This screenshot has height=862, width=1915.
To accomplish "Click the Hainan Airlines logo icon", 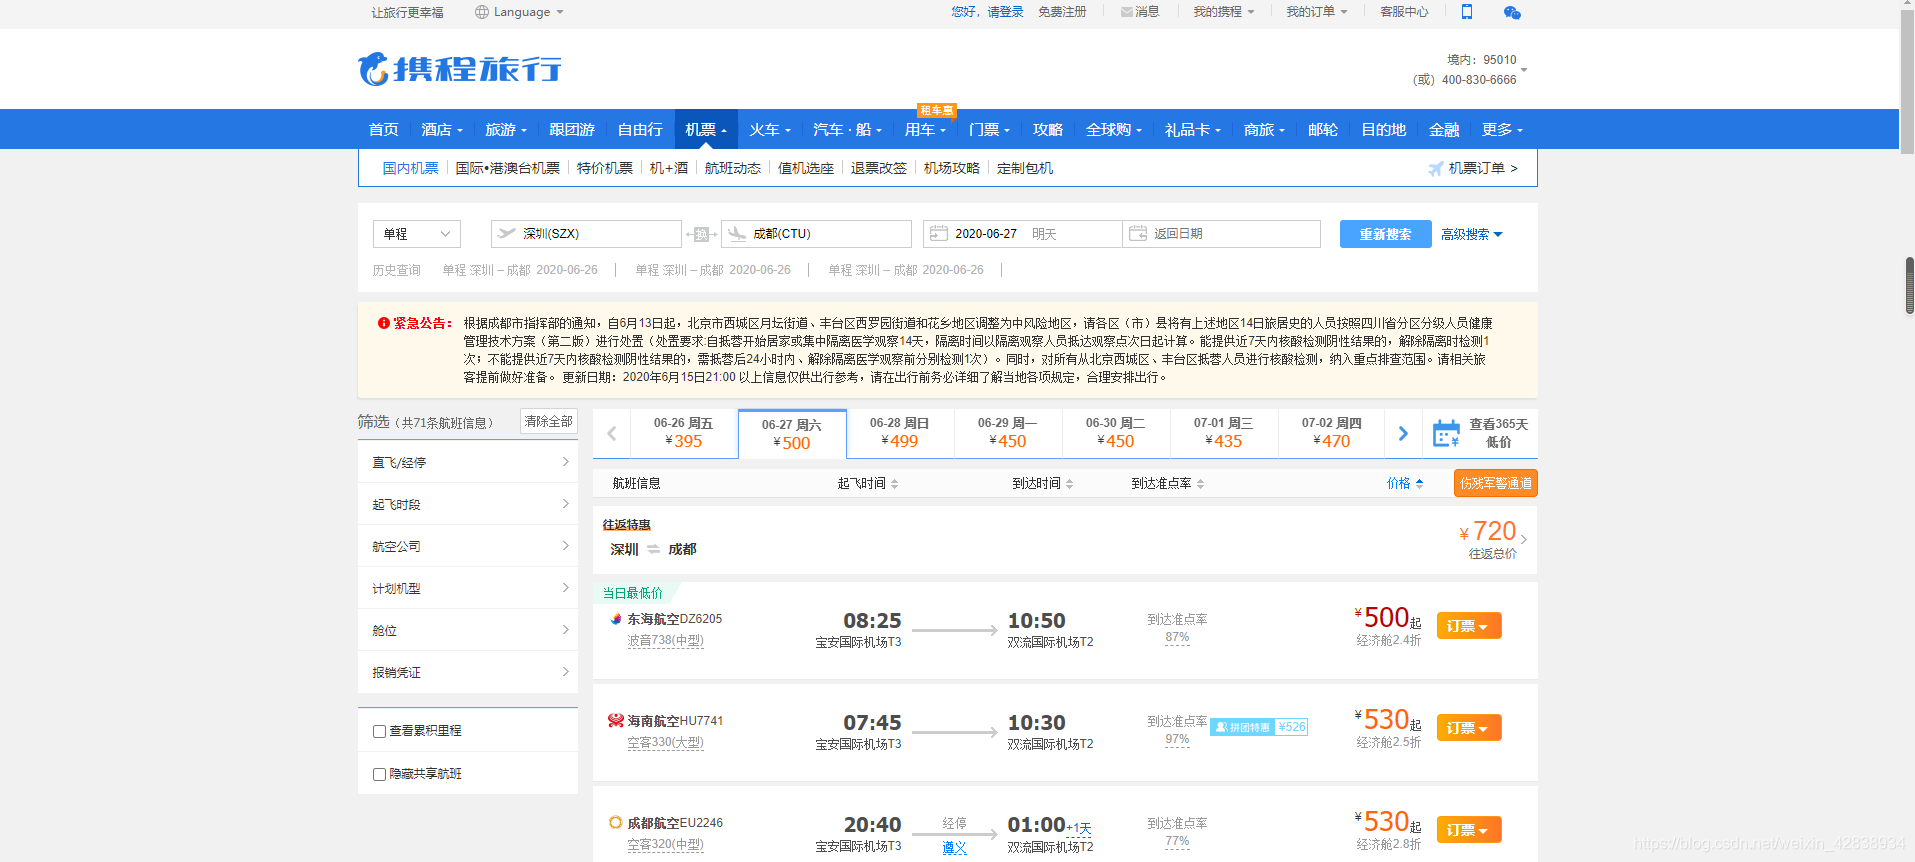I will tap(616, 720).
